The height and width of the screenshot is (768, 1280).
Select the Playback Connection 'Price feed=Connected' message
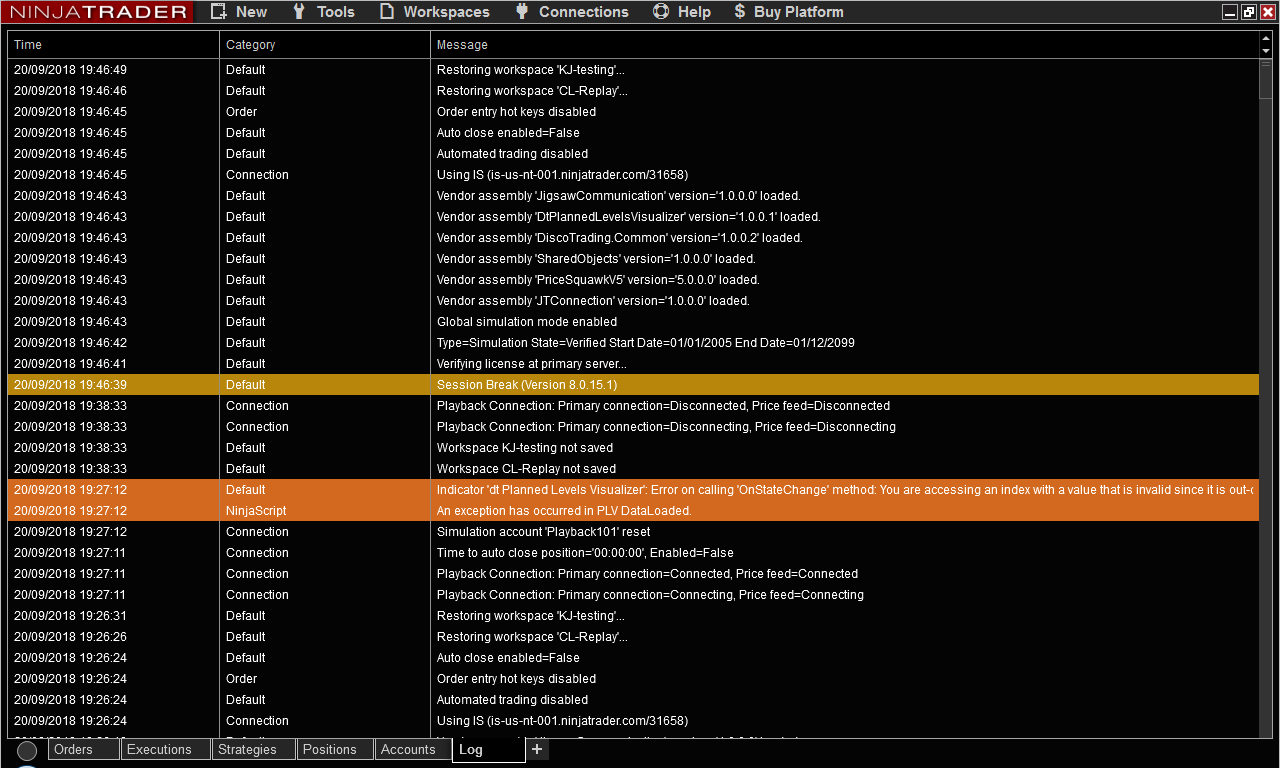pyautogui.click(x=647, y=574)
